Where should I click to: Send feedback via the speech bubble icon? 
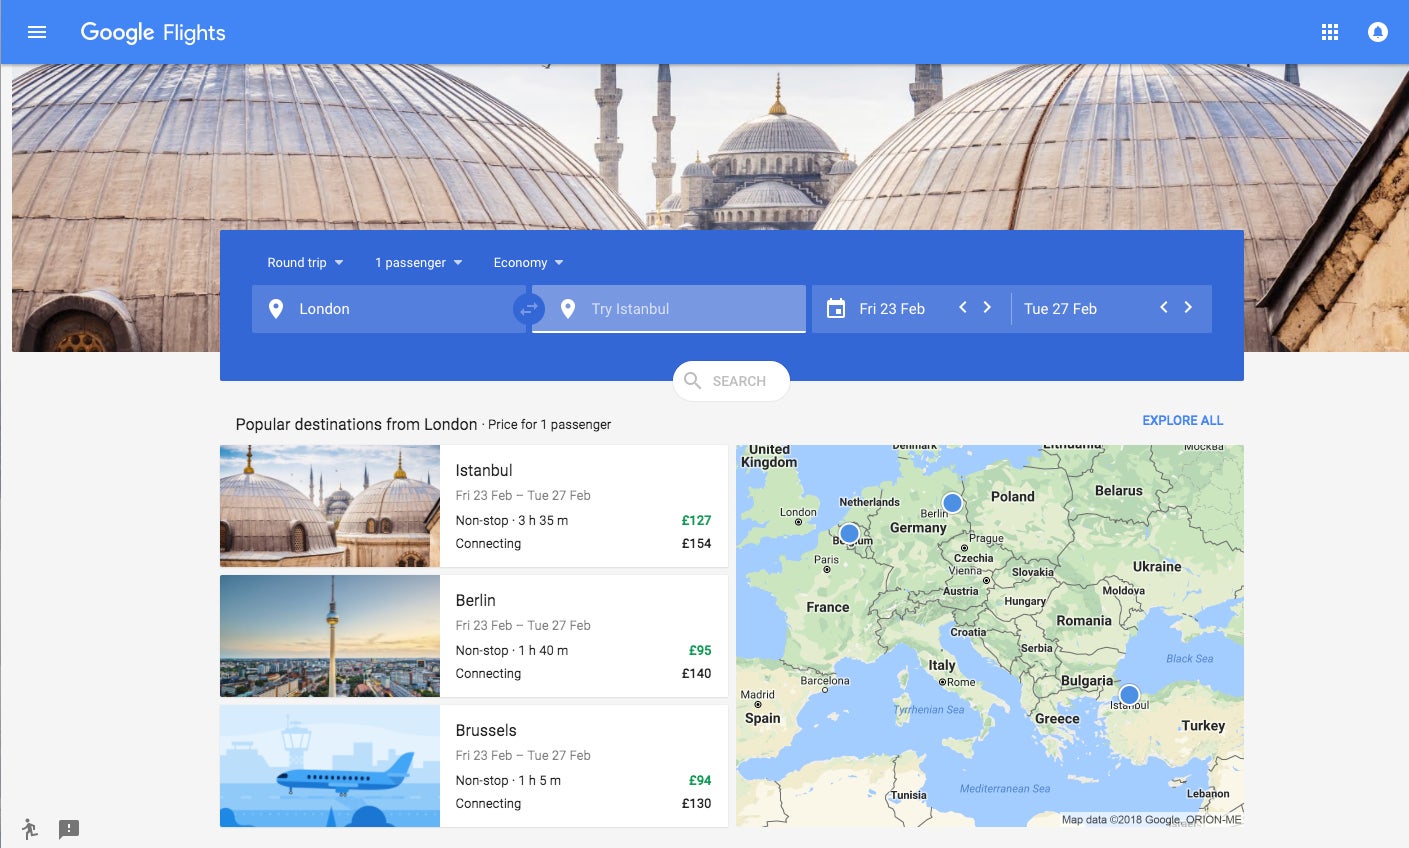69,829
